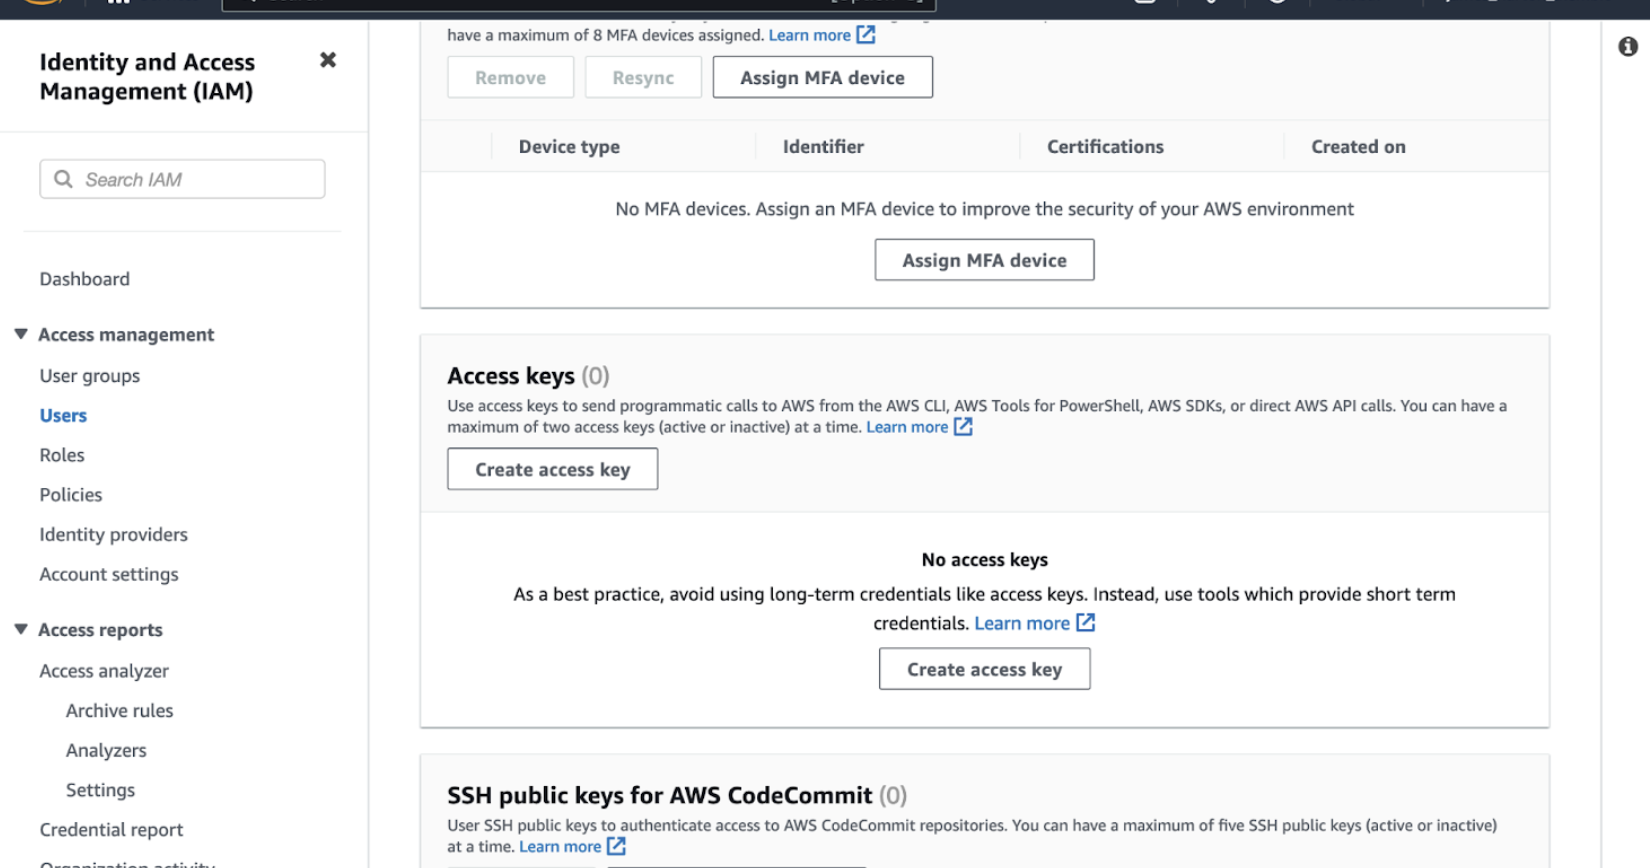Click Create access key below section description
This screenshot has width=1650, height=868.
click(552, 469)
